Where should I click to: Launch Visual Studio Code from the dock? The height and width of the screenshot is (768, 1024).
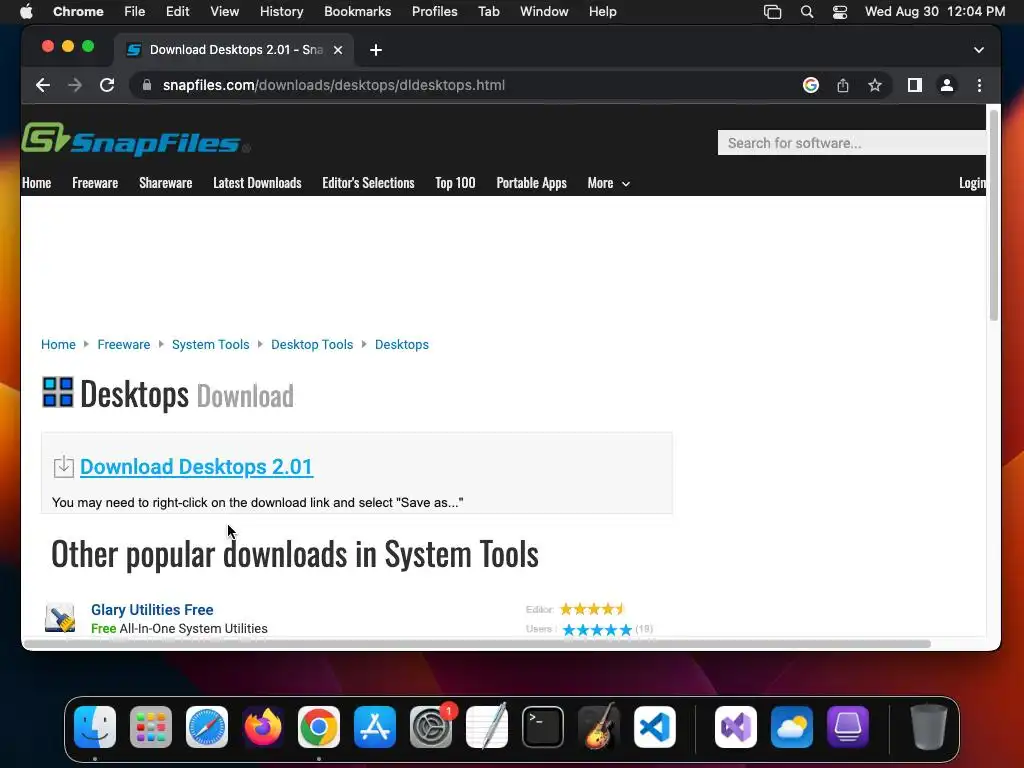click(655, 727)
